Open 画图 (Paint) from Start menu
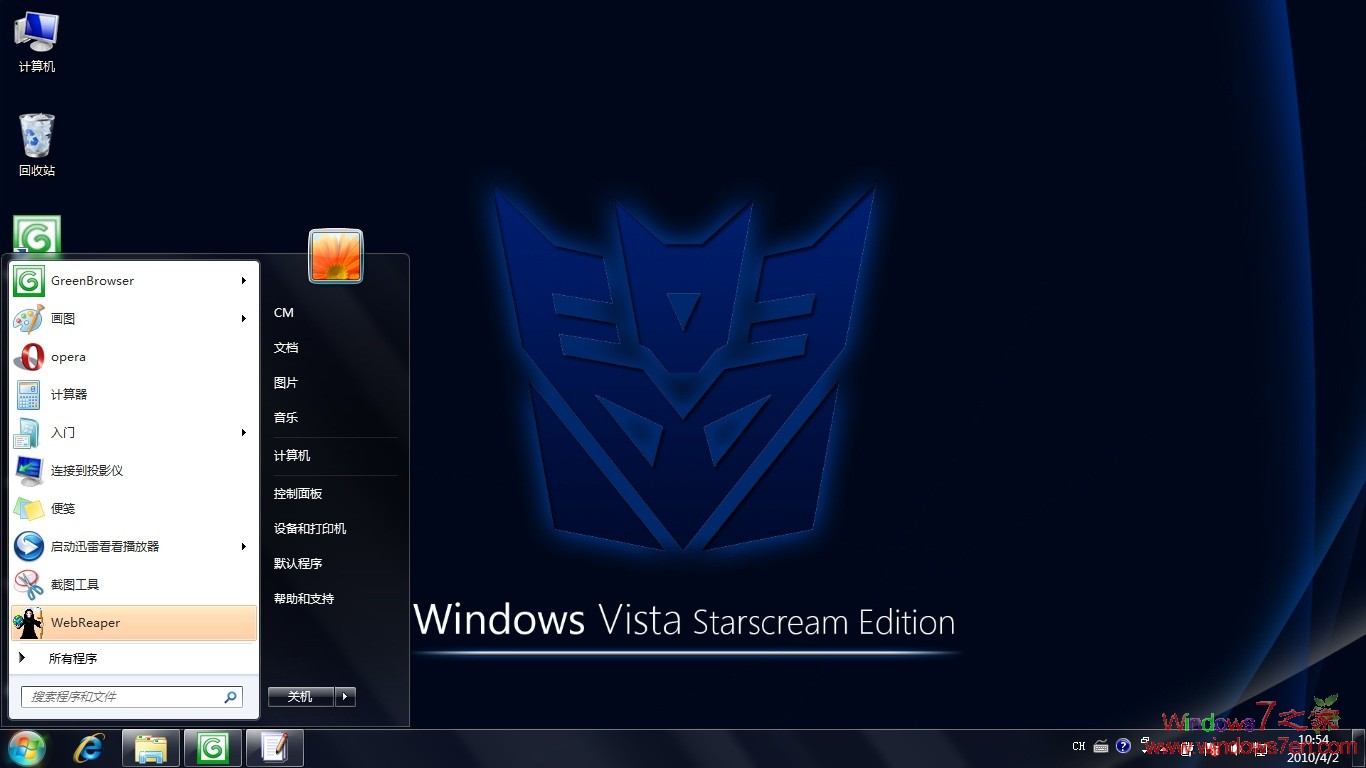The image size is (1366, 768). click(x=62, y=319)
